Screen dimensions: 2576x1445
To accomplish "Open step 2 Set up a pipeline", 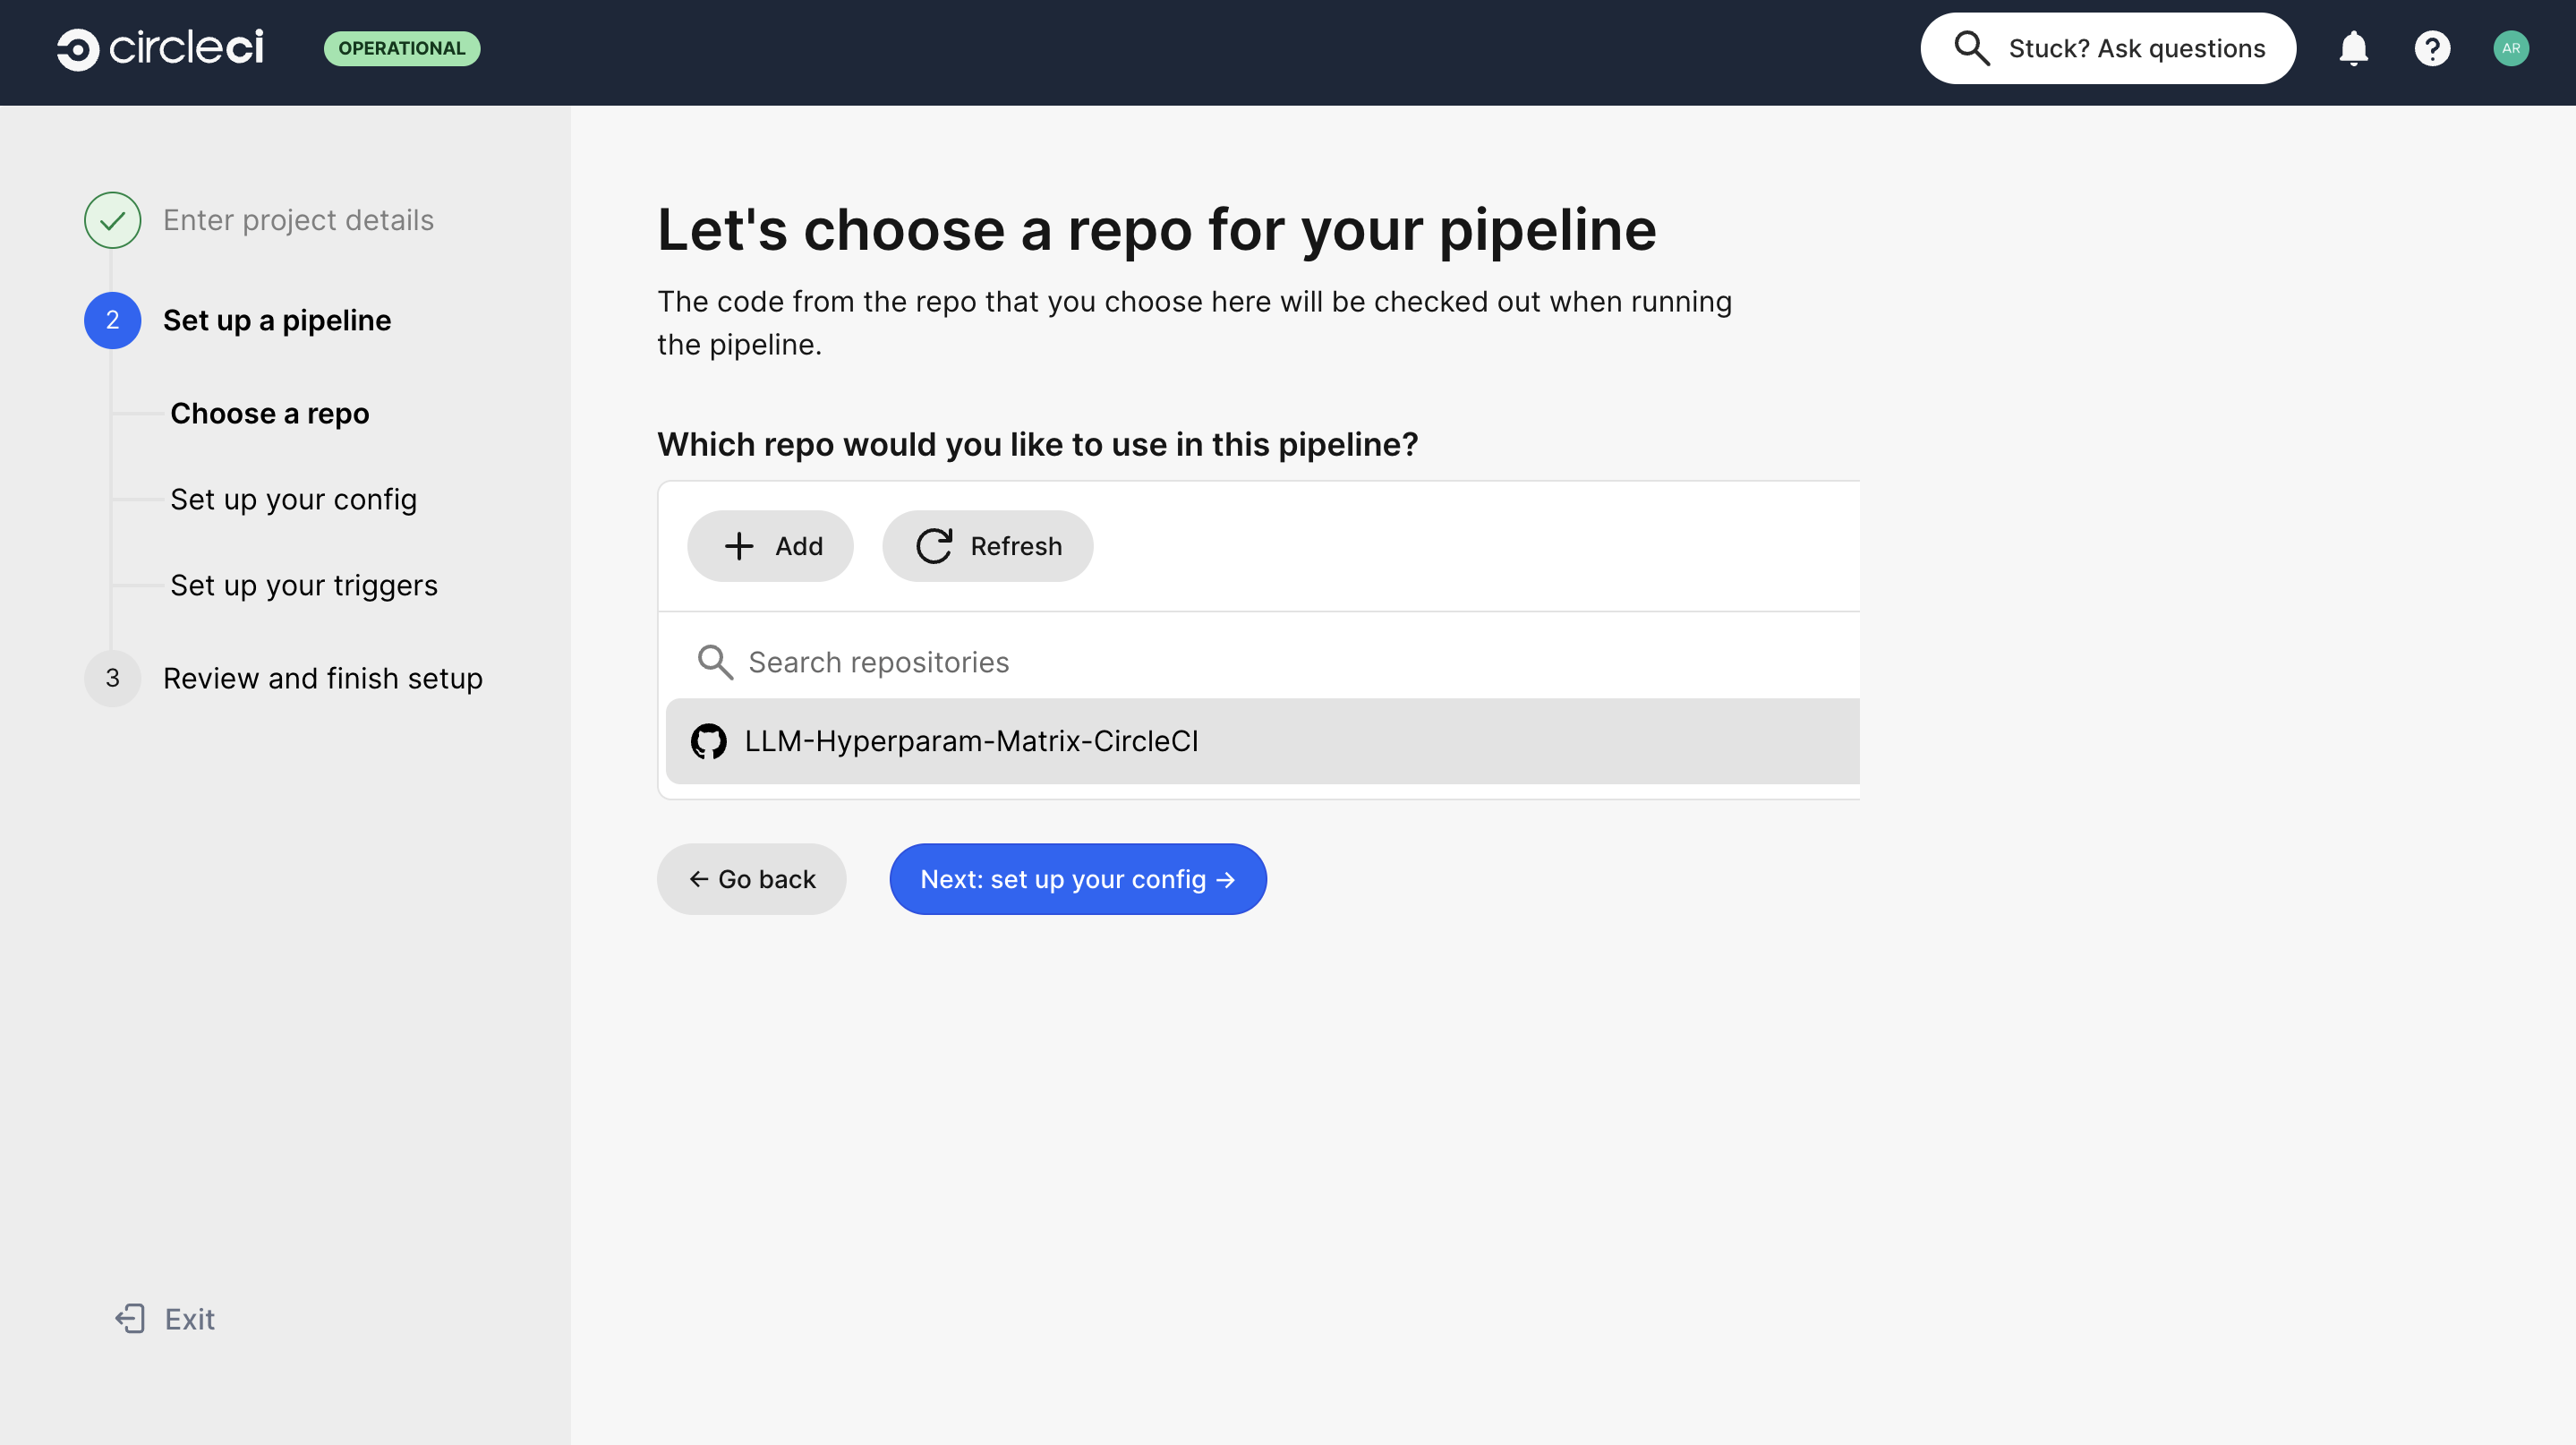I will (x=278, y=320).
